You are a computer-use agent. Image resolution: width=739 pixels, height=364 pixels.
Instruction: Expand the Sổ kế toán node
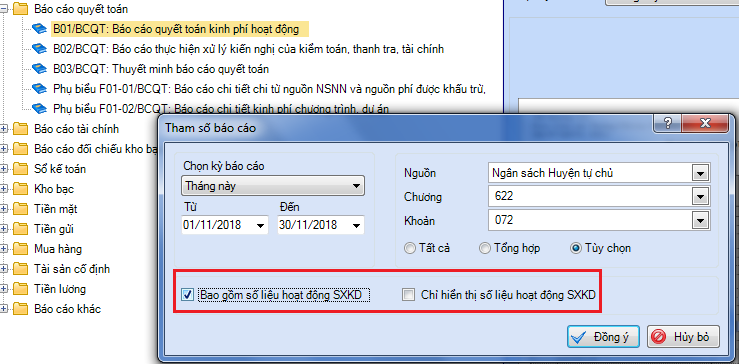point(4,169)
